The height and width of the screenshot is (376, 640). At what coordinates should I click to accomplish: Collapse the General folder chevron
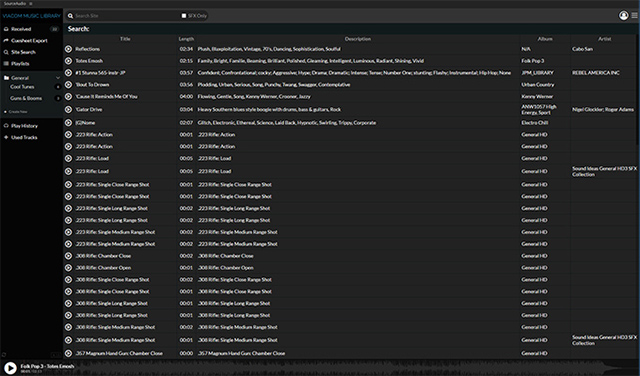(58, 78)
